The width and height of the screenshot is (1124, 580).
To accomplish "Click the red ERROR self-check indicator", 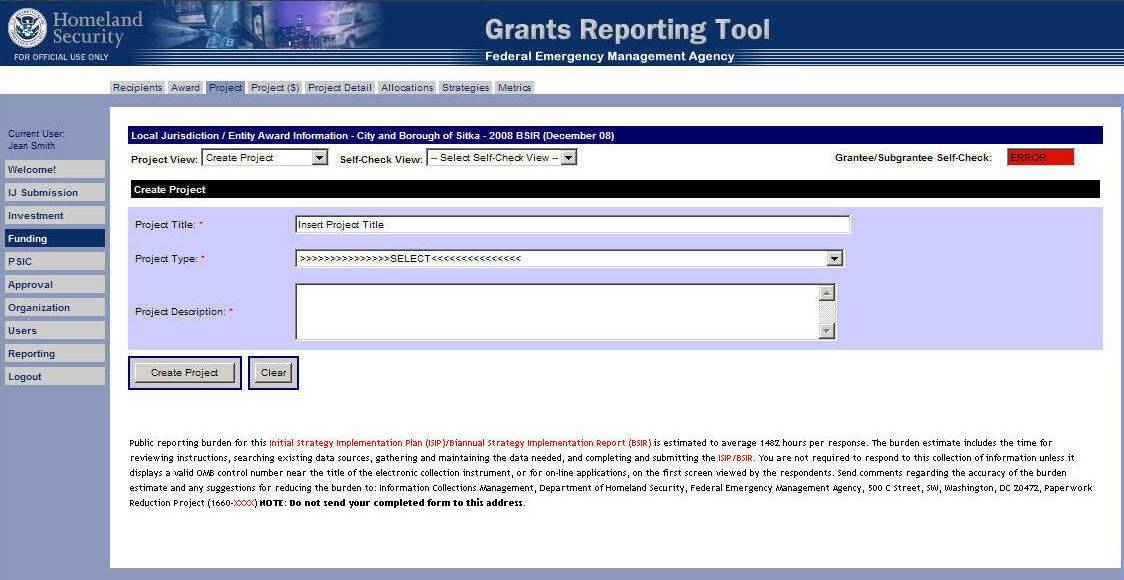I will [1040, 158].
